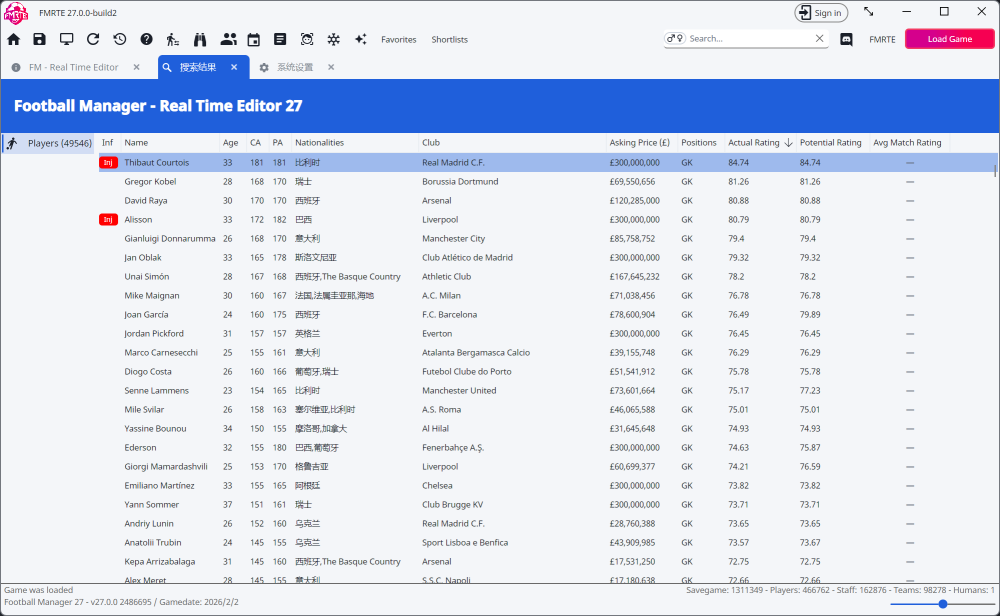The image size is (1000, 616).
Task: Sort by Asking Price (£) column header
Action: [x=640, y=143]
